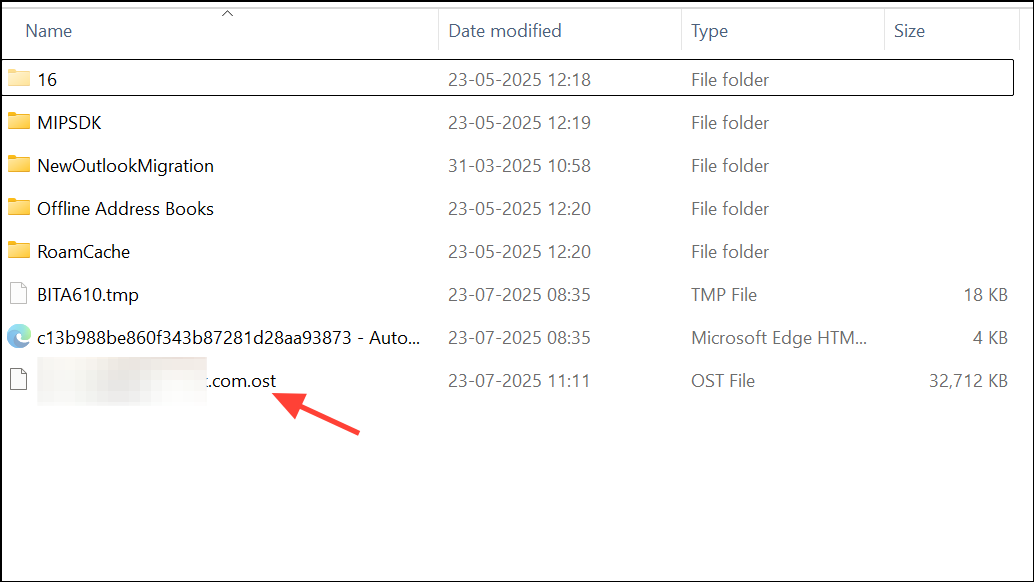Toggle the sort chevron above Name
Viewport: 1034px width, 582px height.
pyautogui.click(x=228, y=13)
